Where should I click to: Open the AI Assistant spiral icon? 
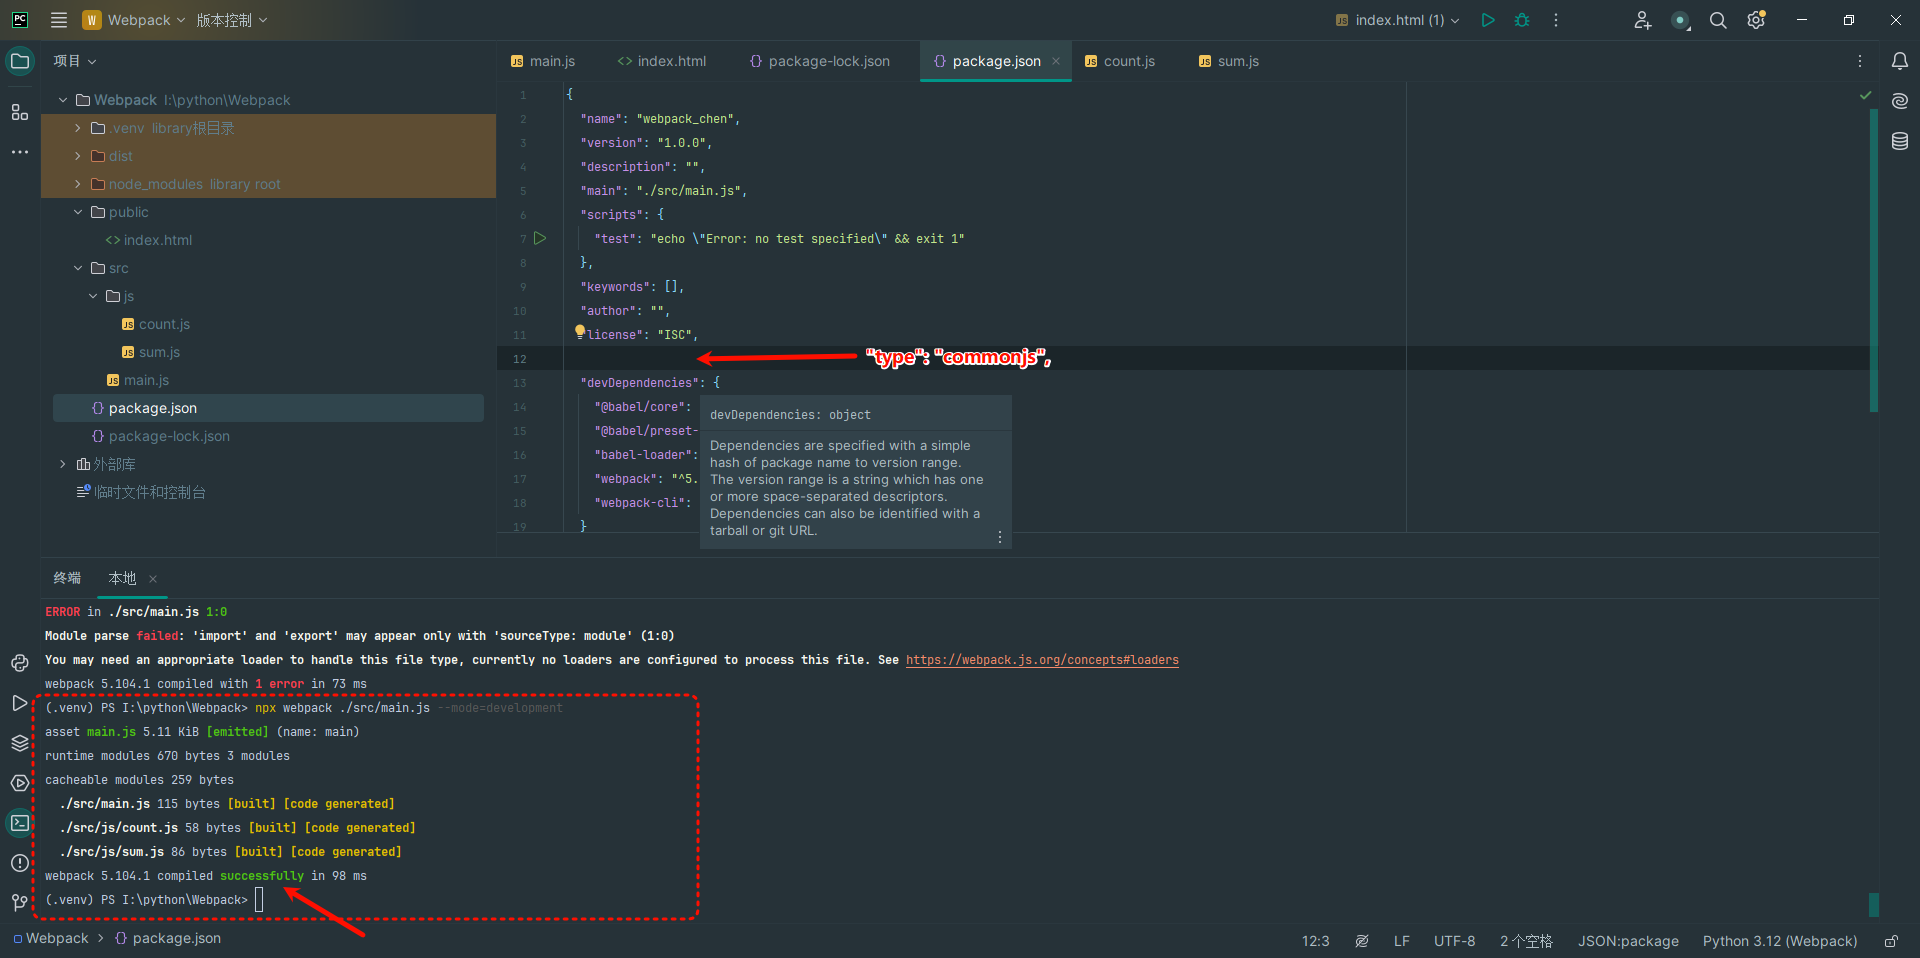point(1900,101)
